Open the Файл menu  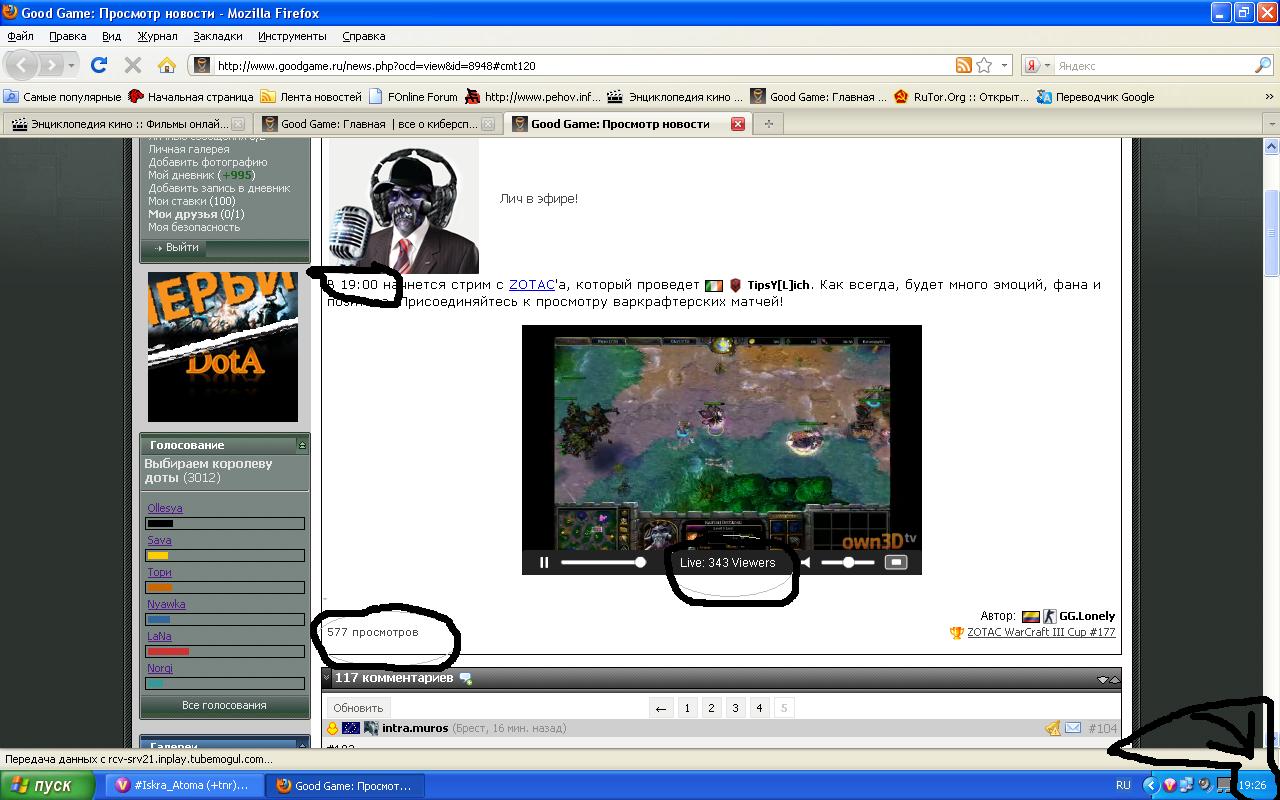tap(20, 36)
